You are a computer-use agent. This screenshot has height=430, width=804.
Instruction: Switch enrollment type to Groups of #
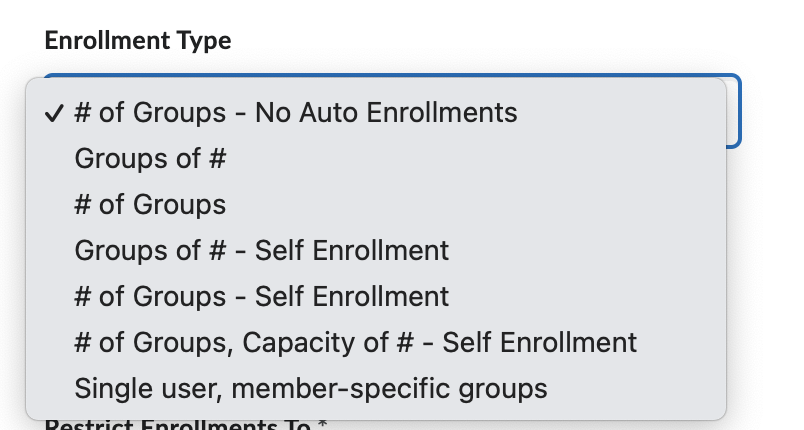pos(150,158)
